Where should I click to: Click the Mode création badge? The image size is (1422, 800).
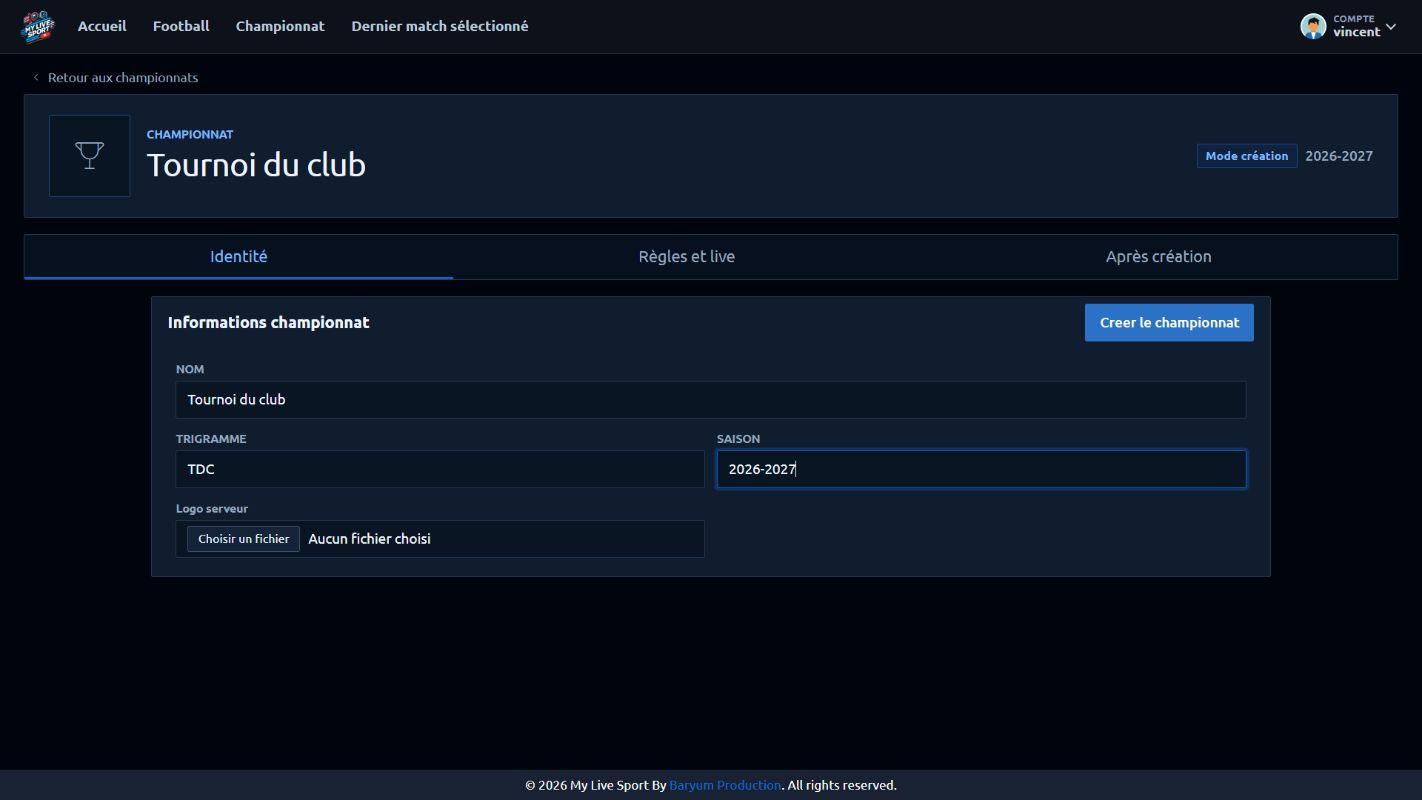tap(1247, 156)
